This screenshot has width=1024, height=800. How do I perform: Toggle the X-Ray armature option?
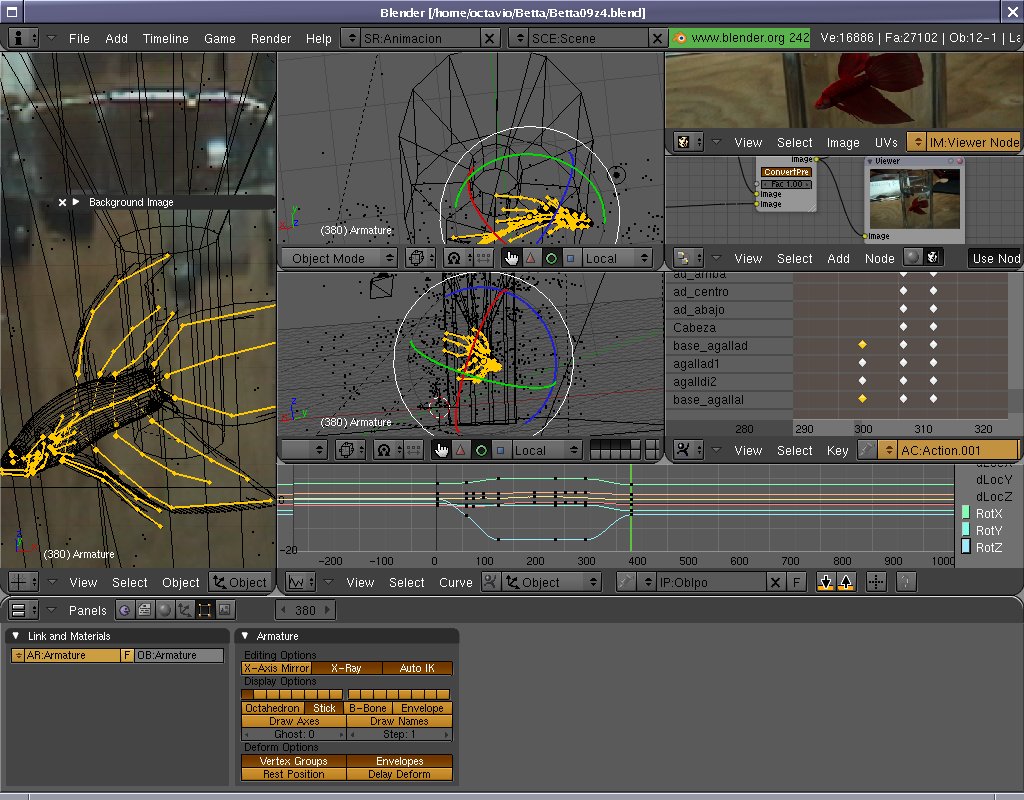[x=346, y=668]
